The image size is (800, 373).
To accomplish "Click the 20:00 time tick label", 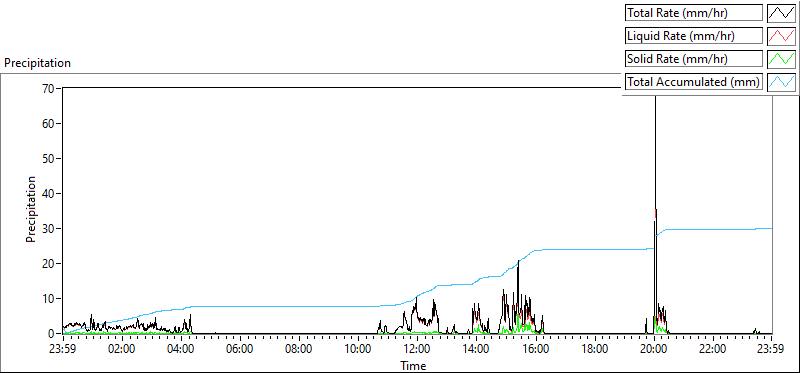I will pyautogui.click(x=654, y=350).
